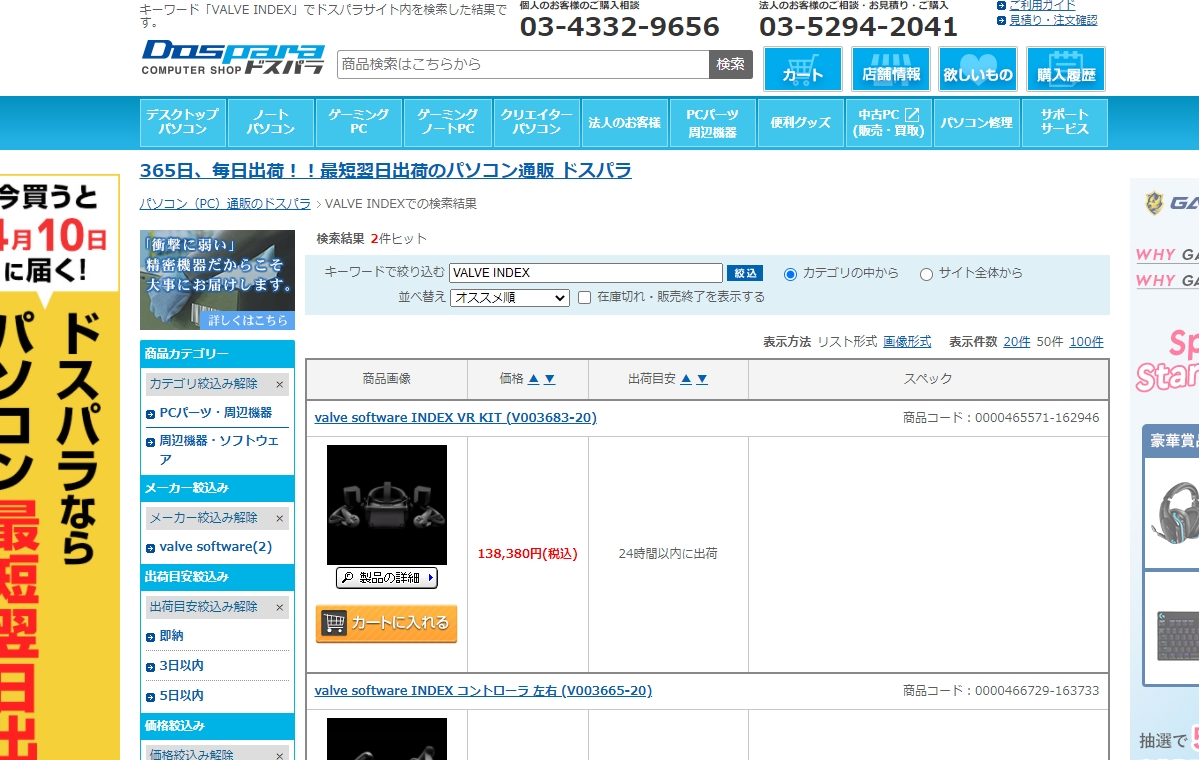Open PCパーツ周辺機器 menu
This screenshot has height=760, width=1199.
click(713, 122)
